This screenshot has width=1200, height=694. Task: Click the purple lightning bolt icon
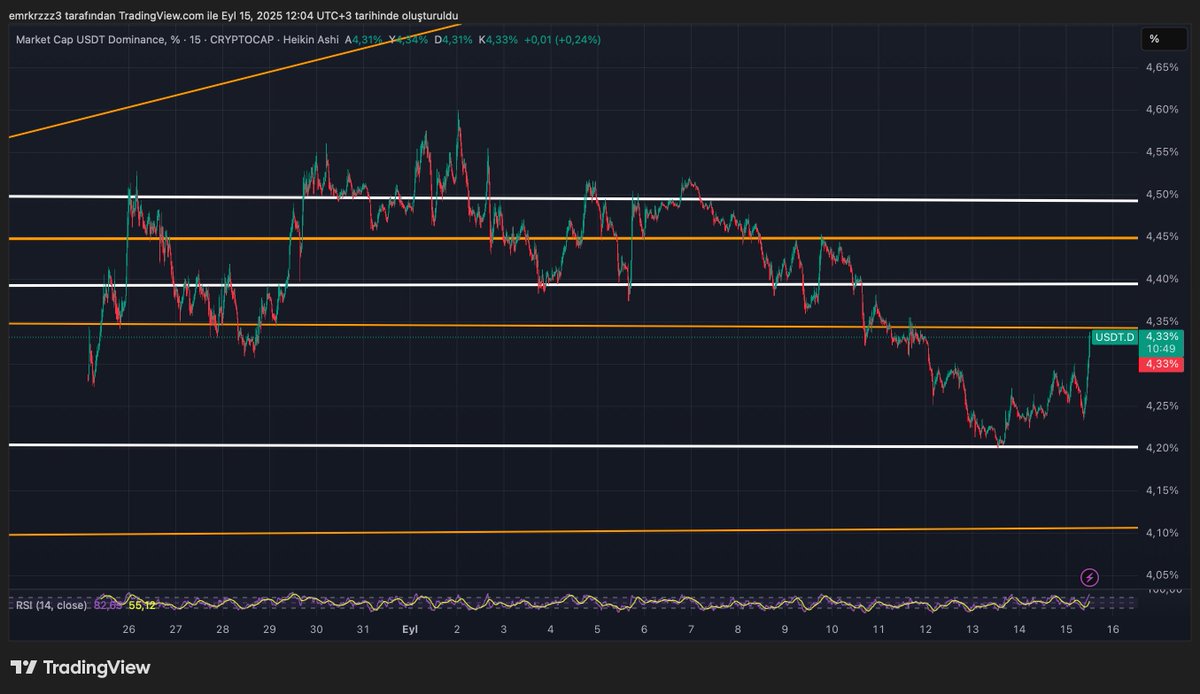[x=1090, y=577]
